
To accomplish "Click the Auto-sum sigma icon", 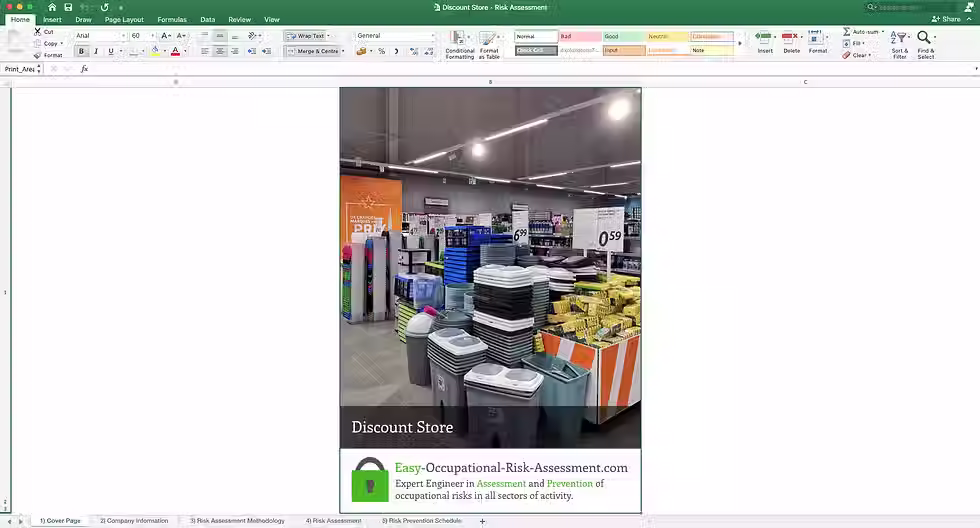I will (847, 31).
